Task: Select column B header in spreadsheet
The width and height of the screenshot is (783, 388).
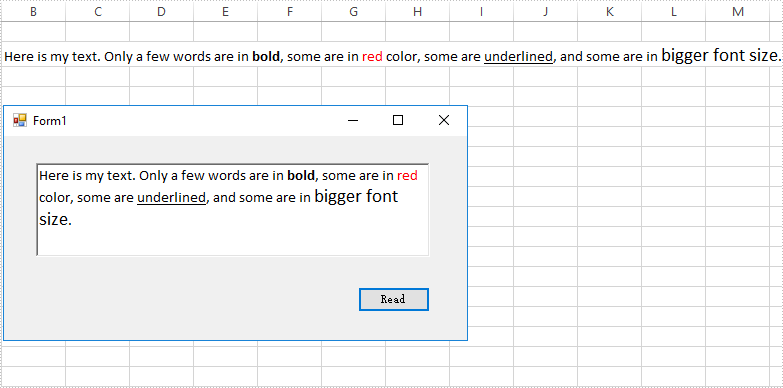Action: tap(33, 11)
